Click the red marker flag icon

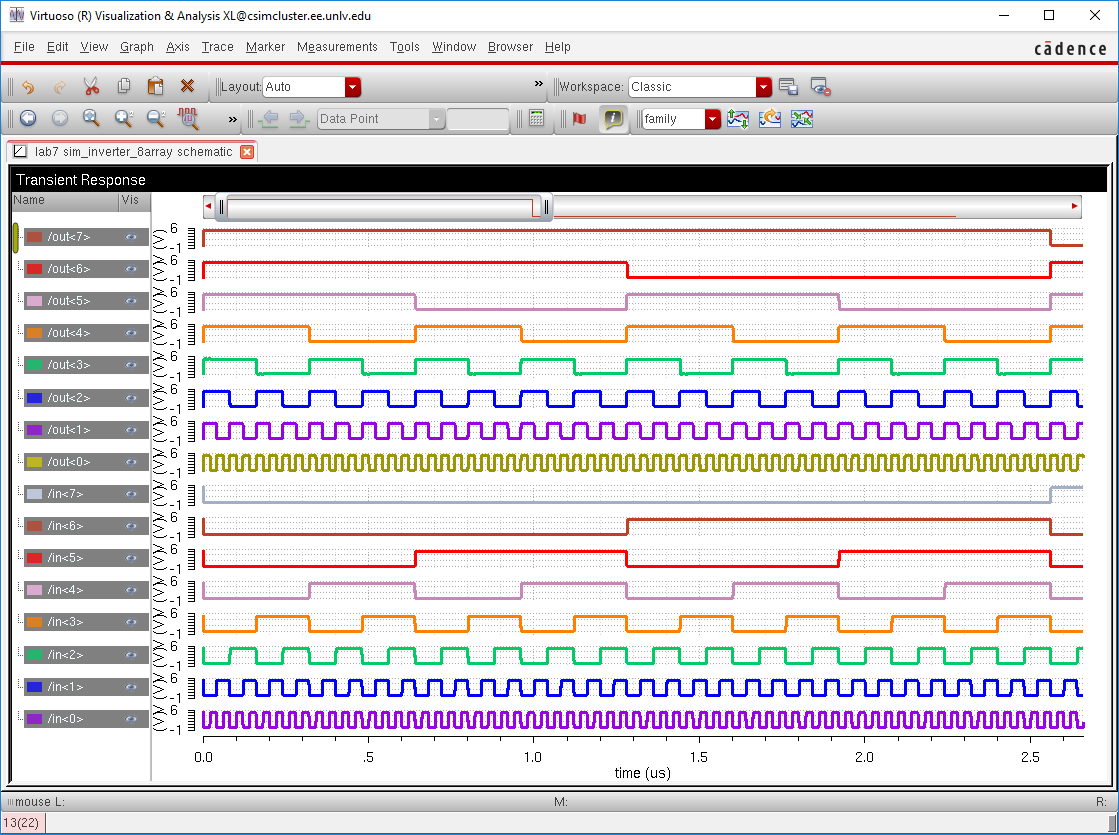click(579, 119)
